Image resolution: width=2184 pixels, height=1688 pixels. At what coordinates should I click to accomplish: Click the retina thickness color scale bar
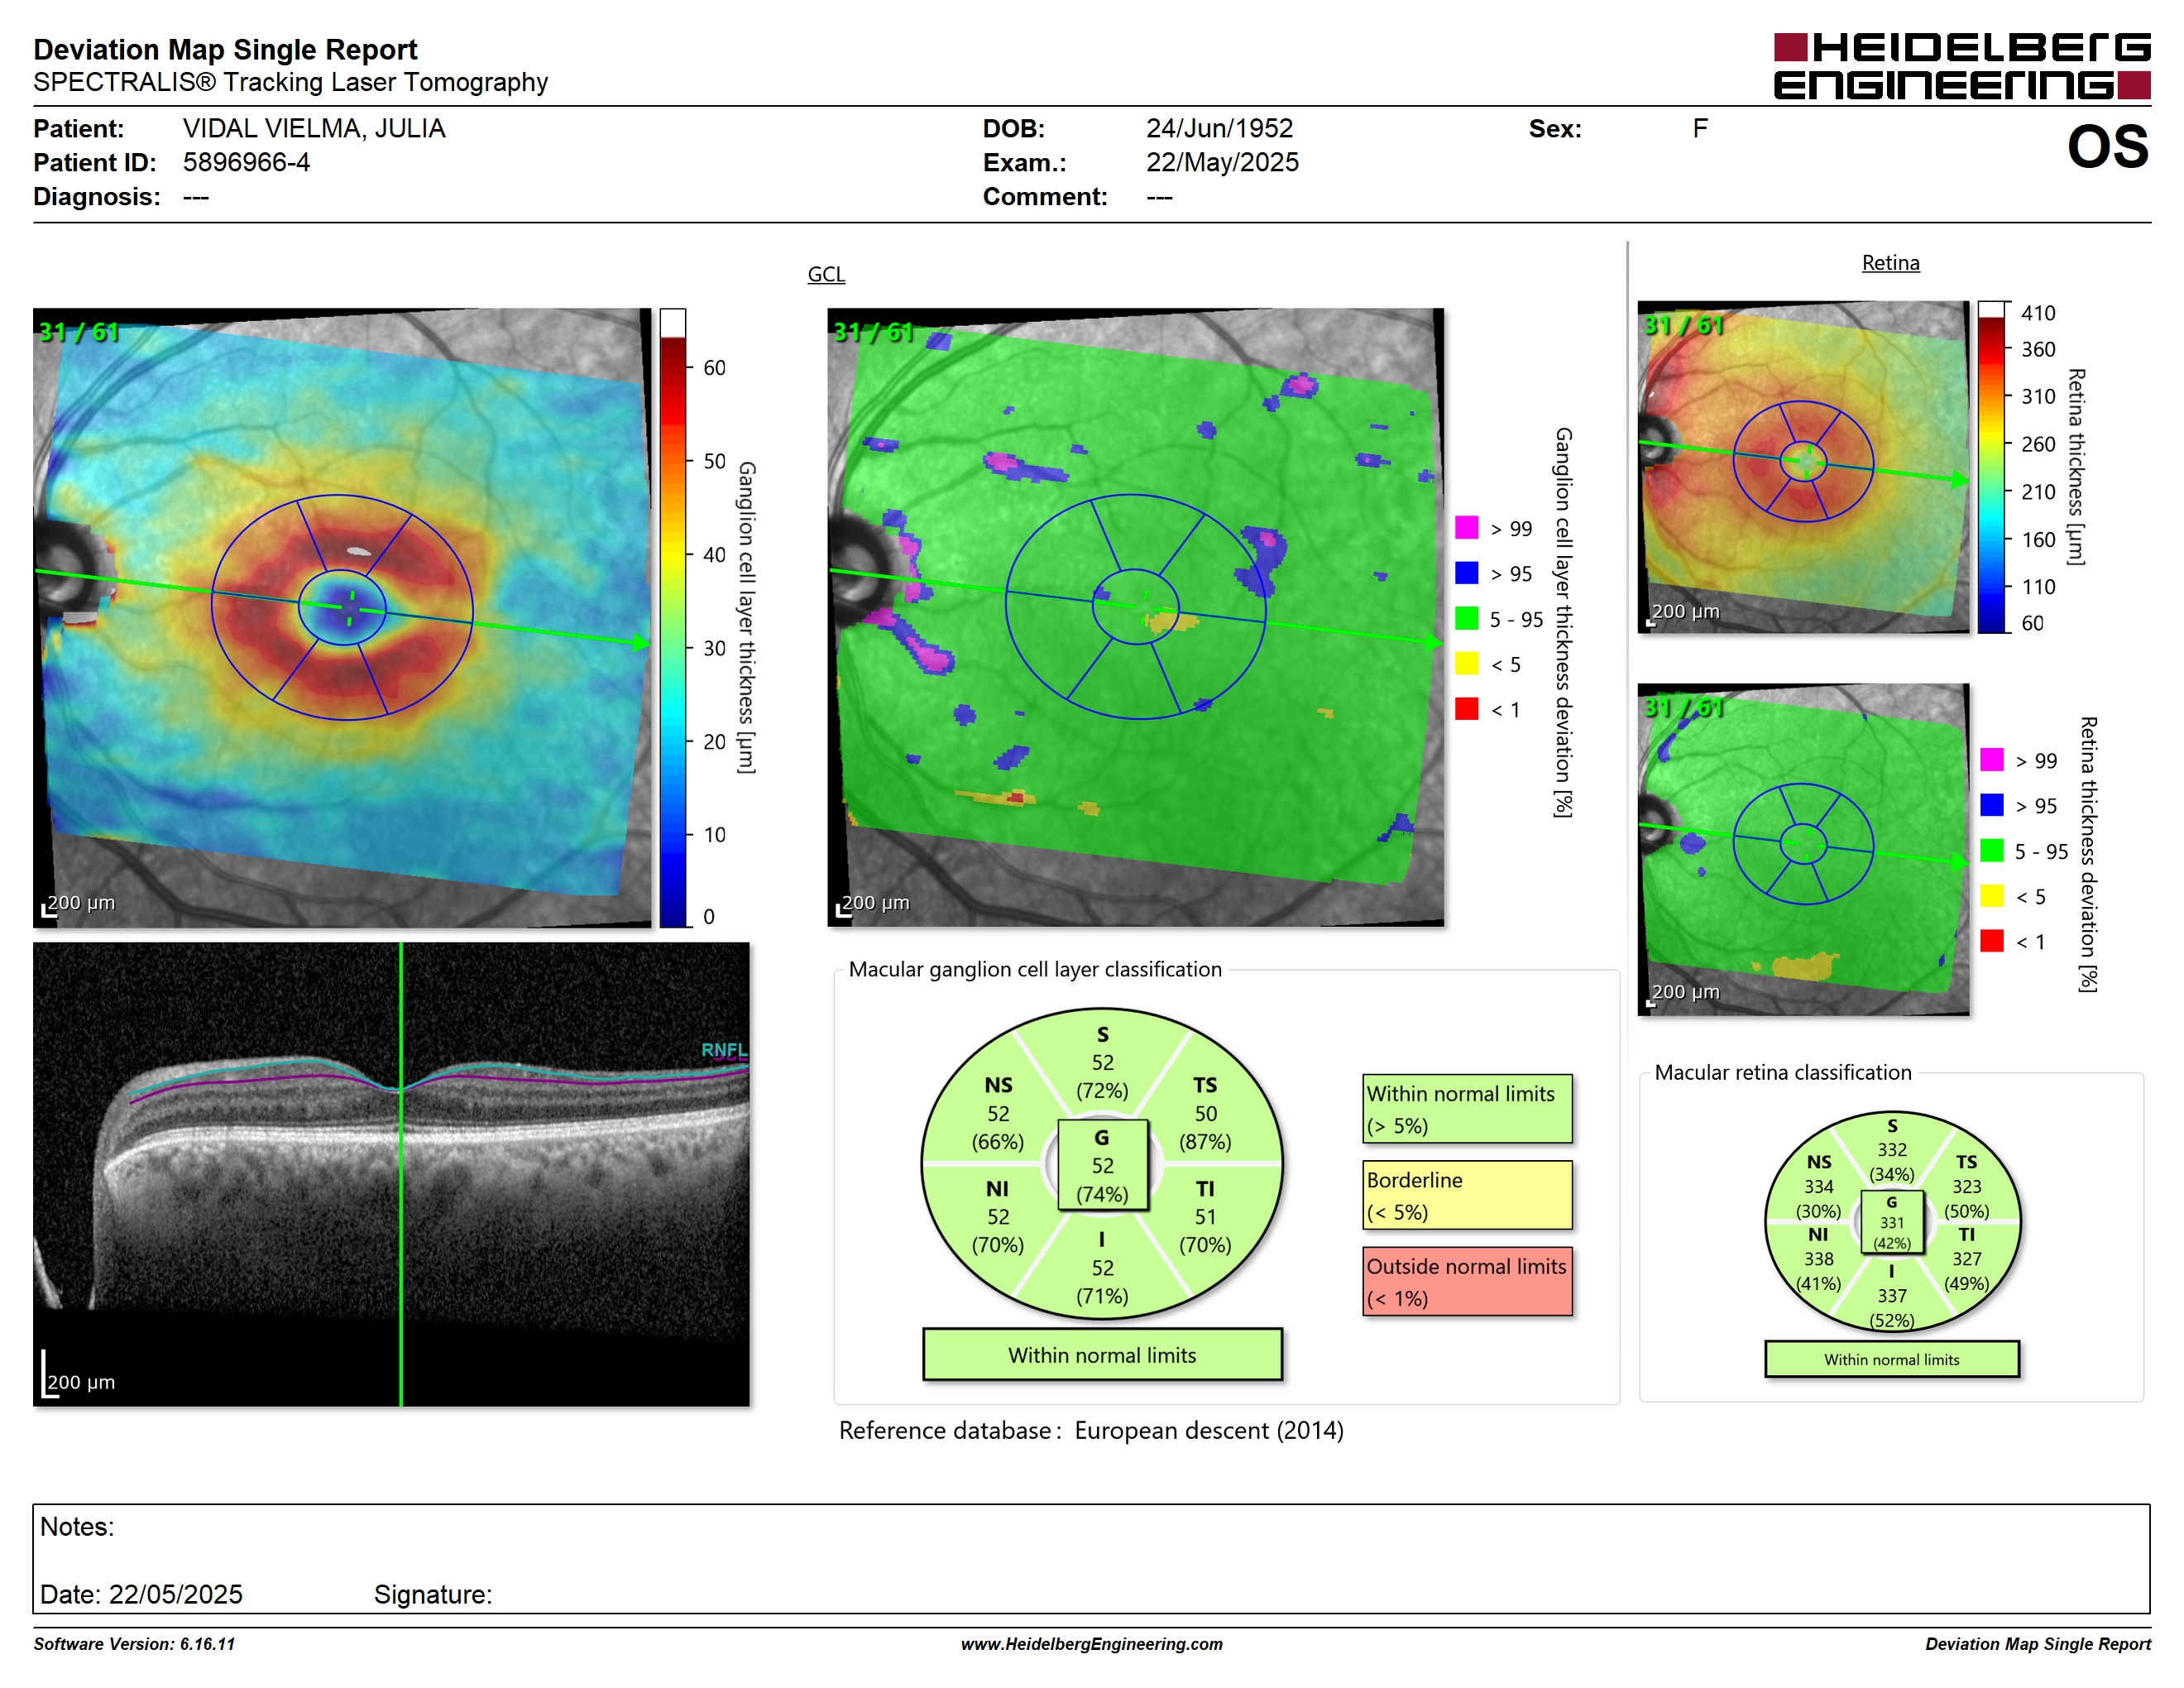point(1992,467)
